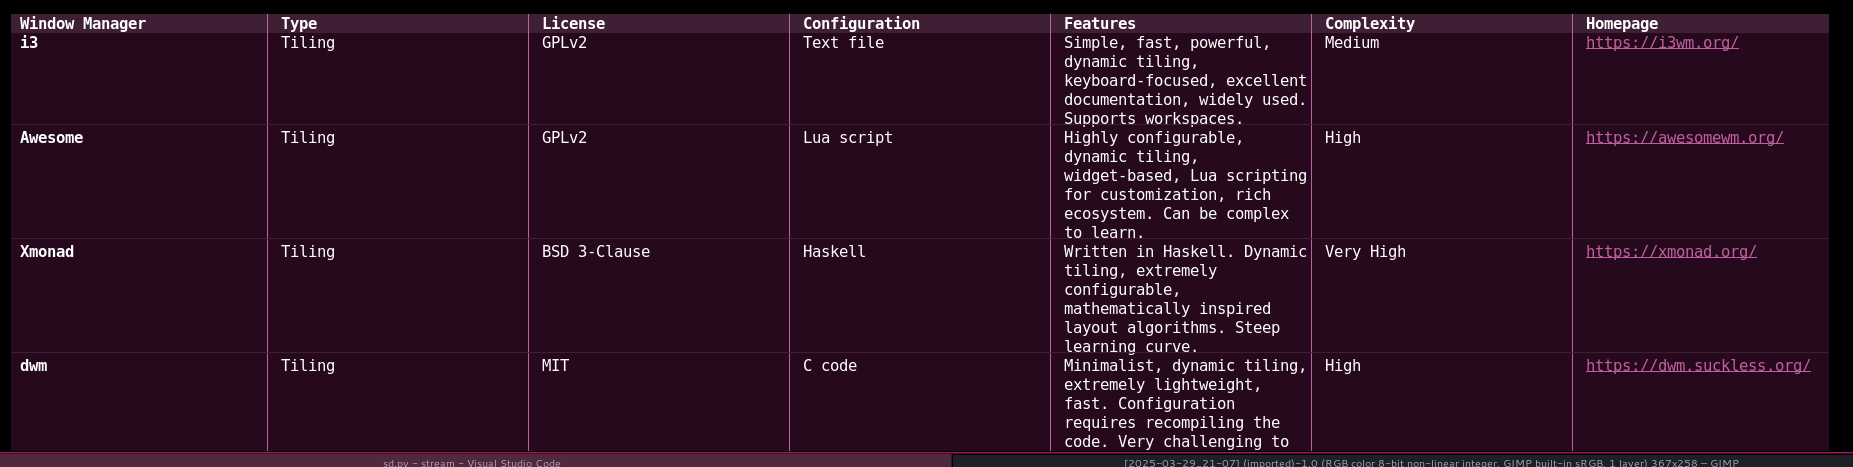1853x467 pixels.
Task: Select the Awesome row name cell
Action: point(51,138)
